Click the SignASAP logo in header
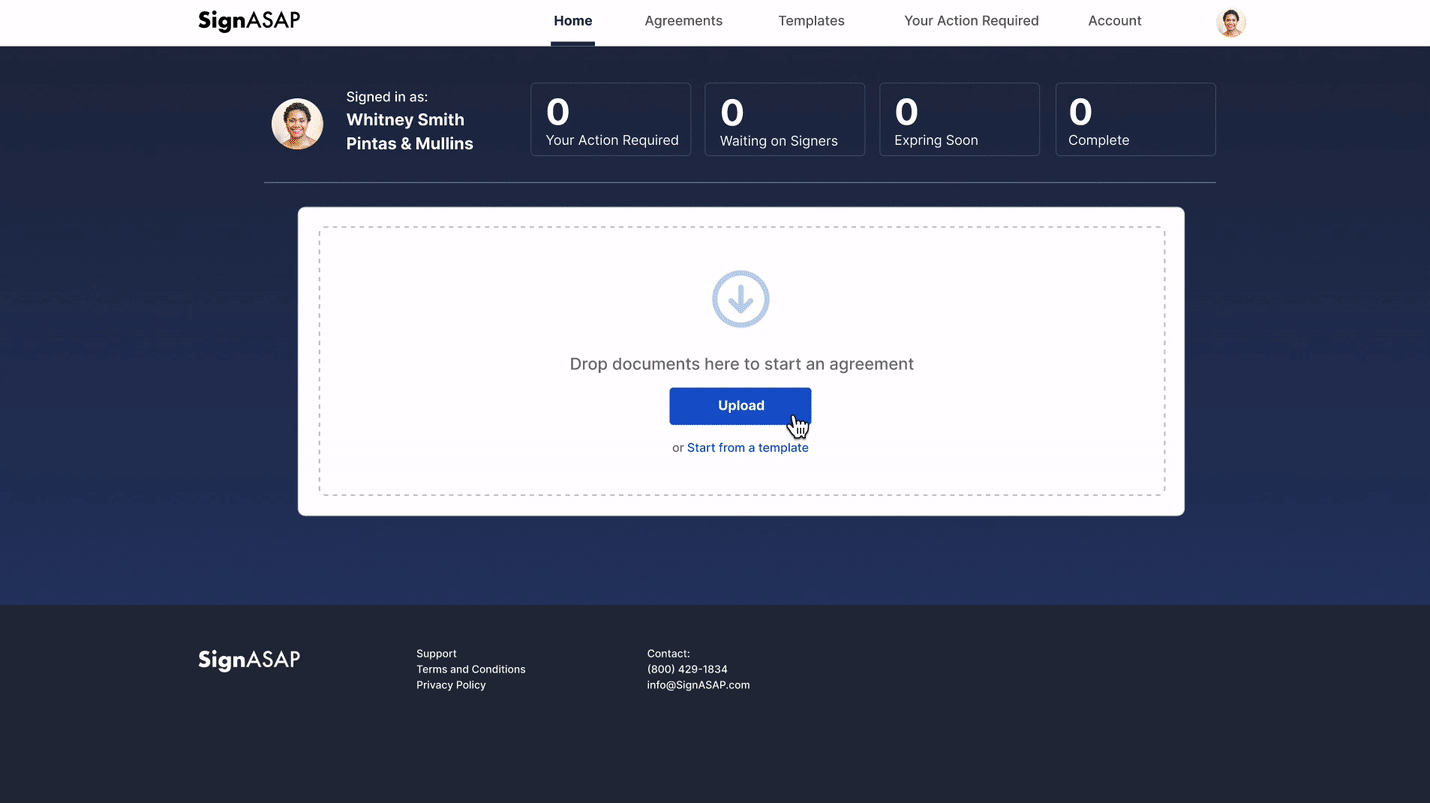Viewport: 1430px width, 803px height. (249, 21)
